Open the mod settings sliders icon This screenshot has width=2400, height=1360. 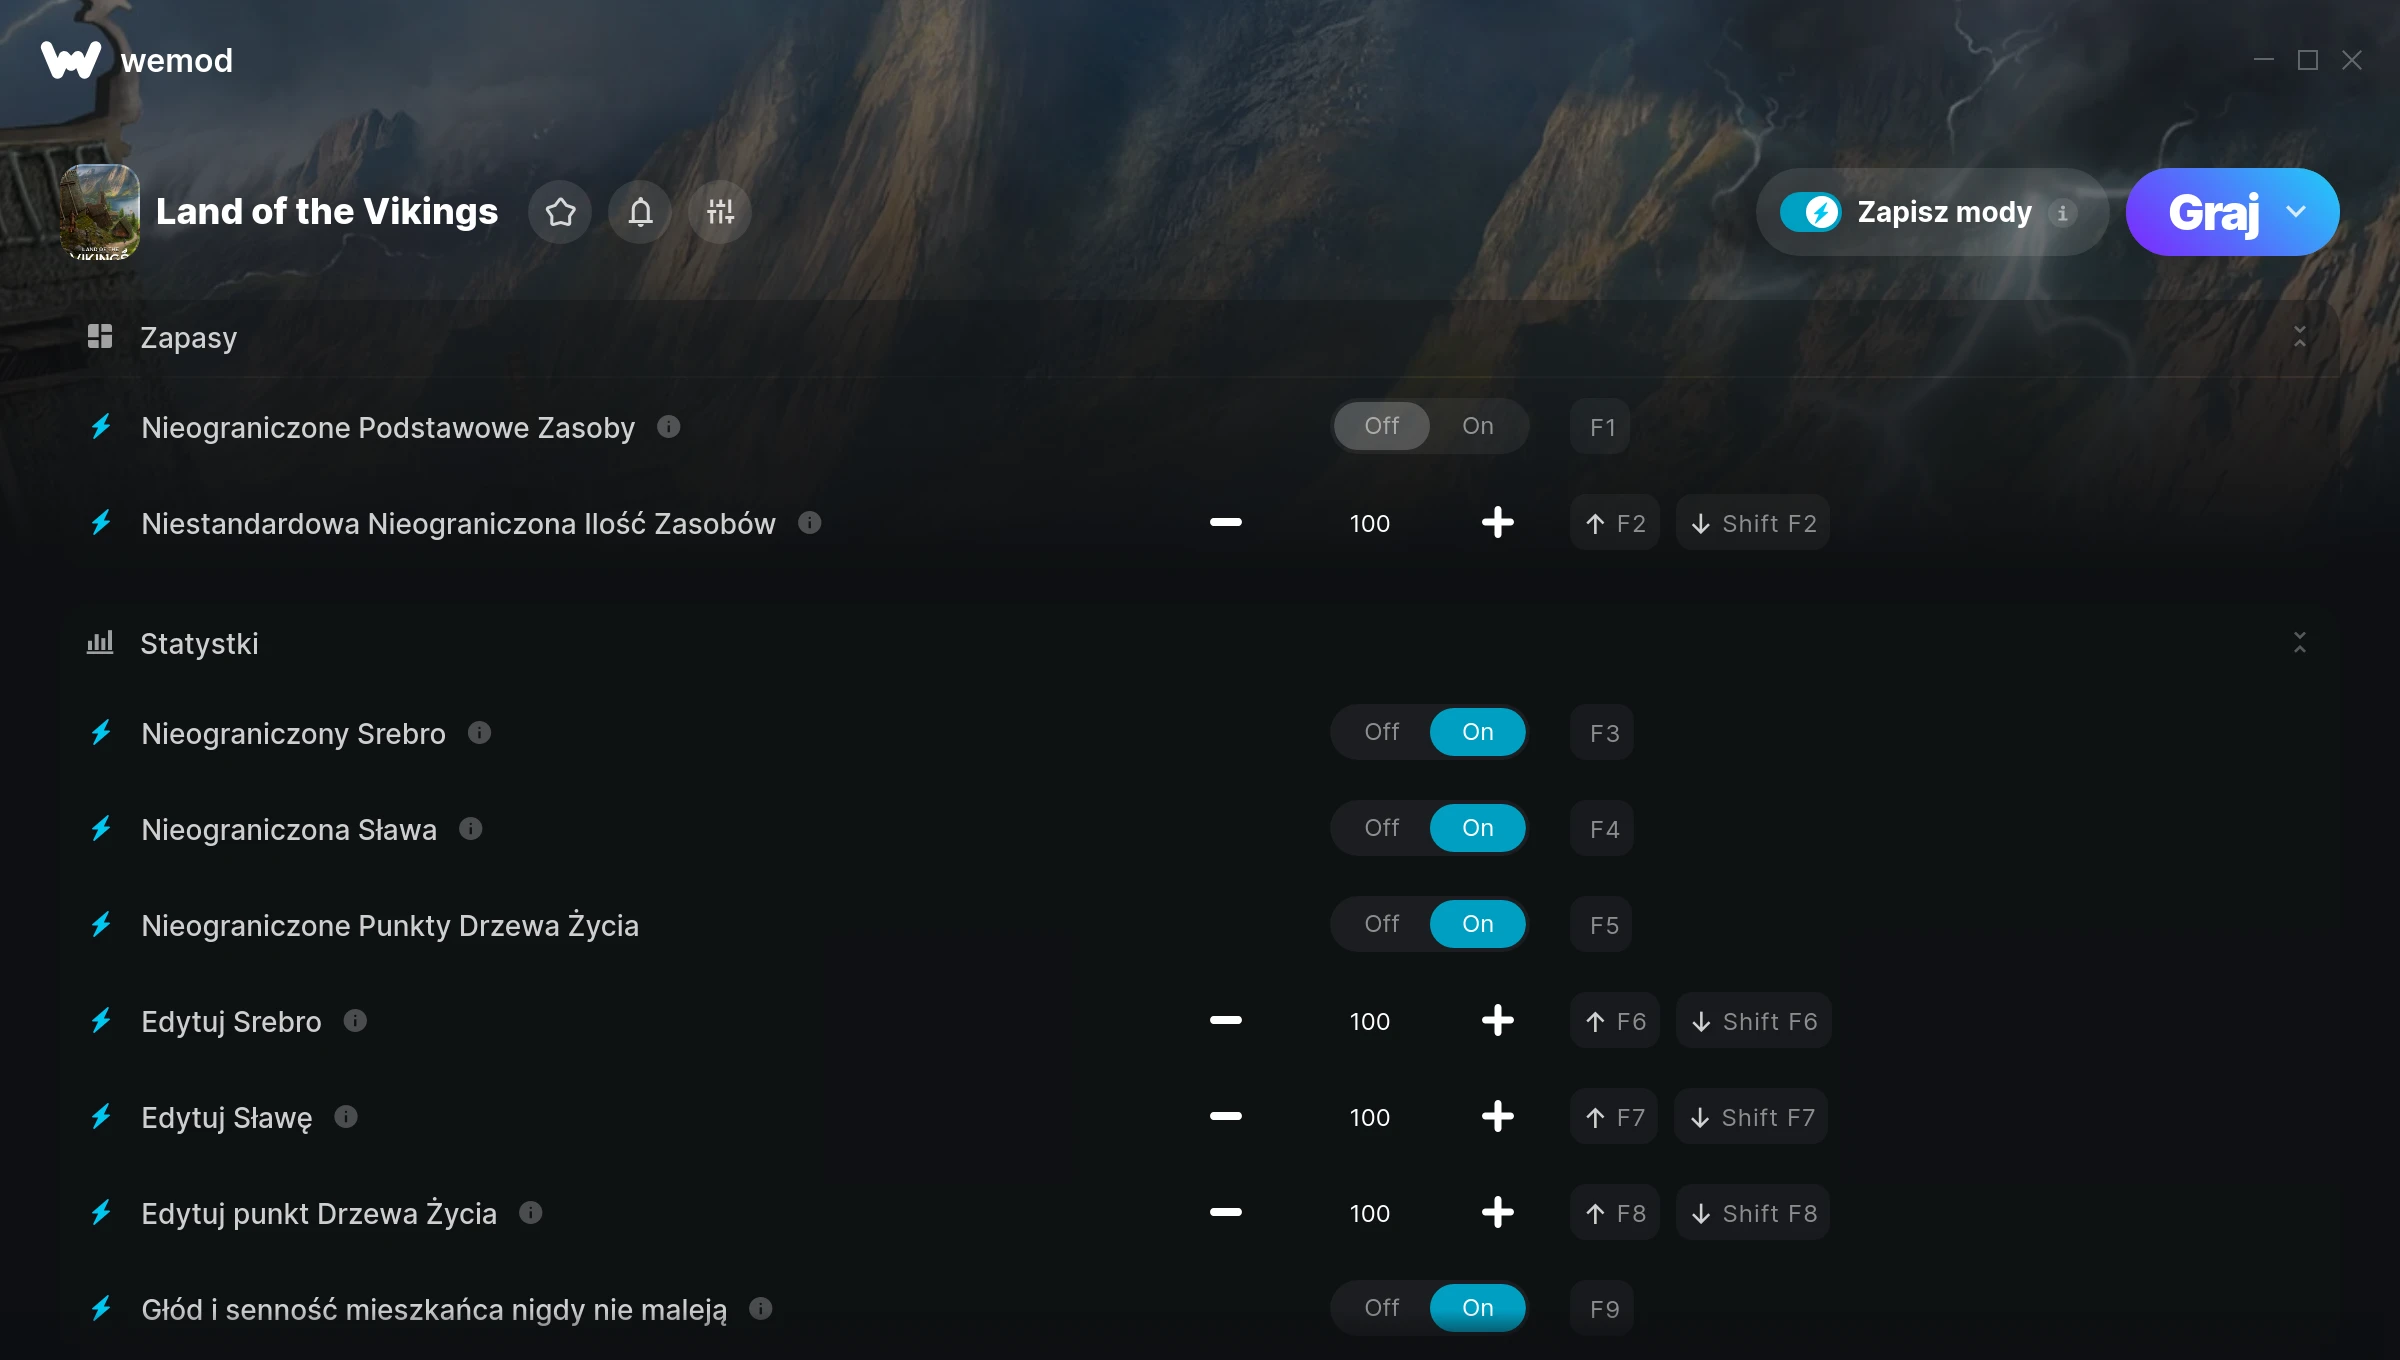pyautogui.click(x=720, y=212)
